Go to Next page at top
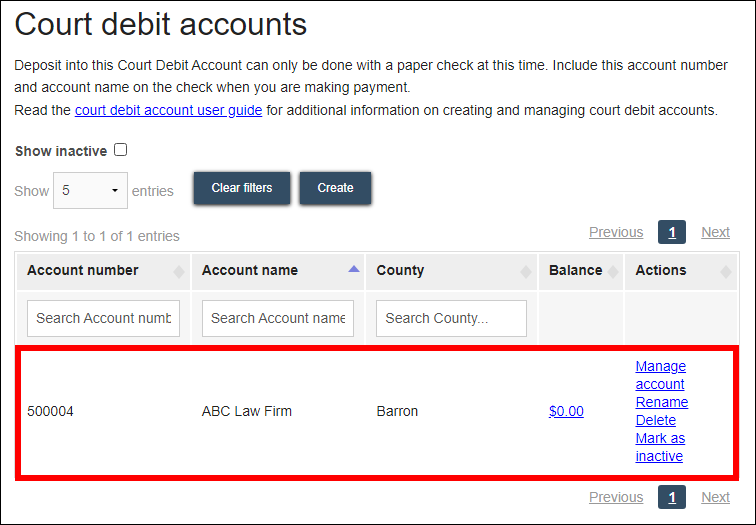 [715, 232]
